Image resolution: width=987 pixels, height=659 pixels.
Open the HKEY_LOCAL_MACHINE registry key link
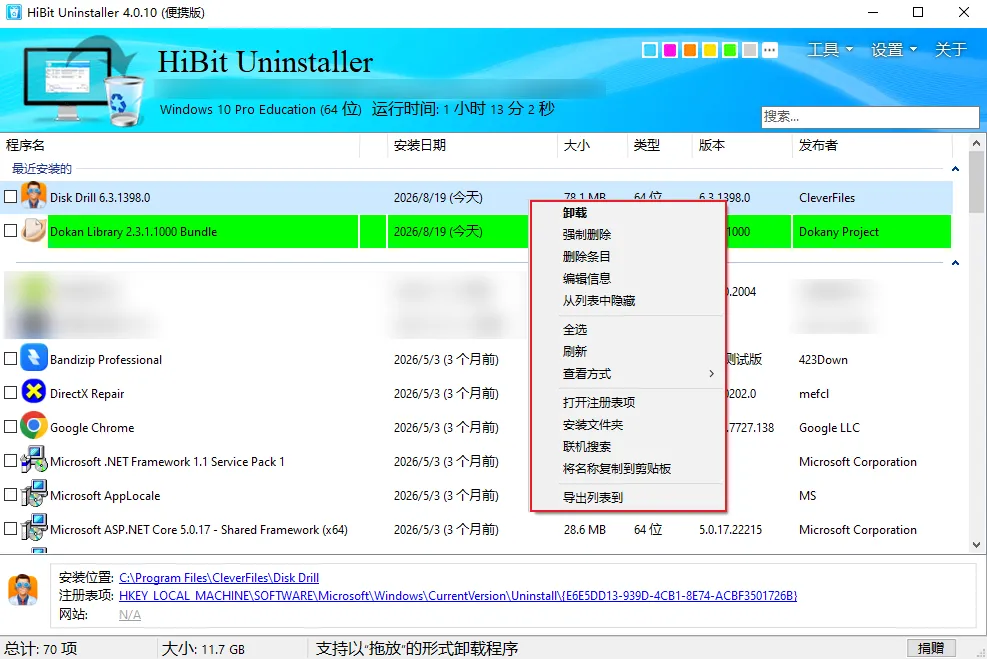click(x=458, y=595)
